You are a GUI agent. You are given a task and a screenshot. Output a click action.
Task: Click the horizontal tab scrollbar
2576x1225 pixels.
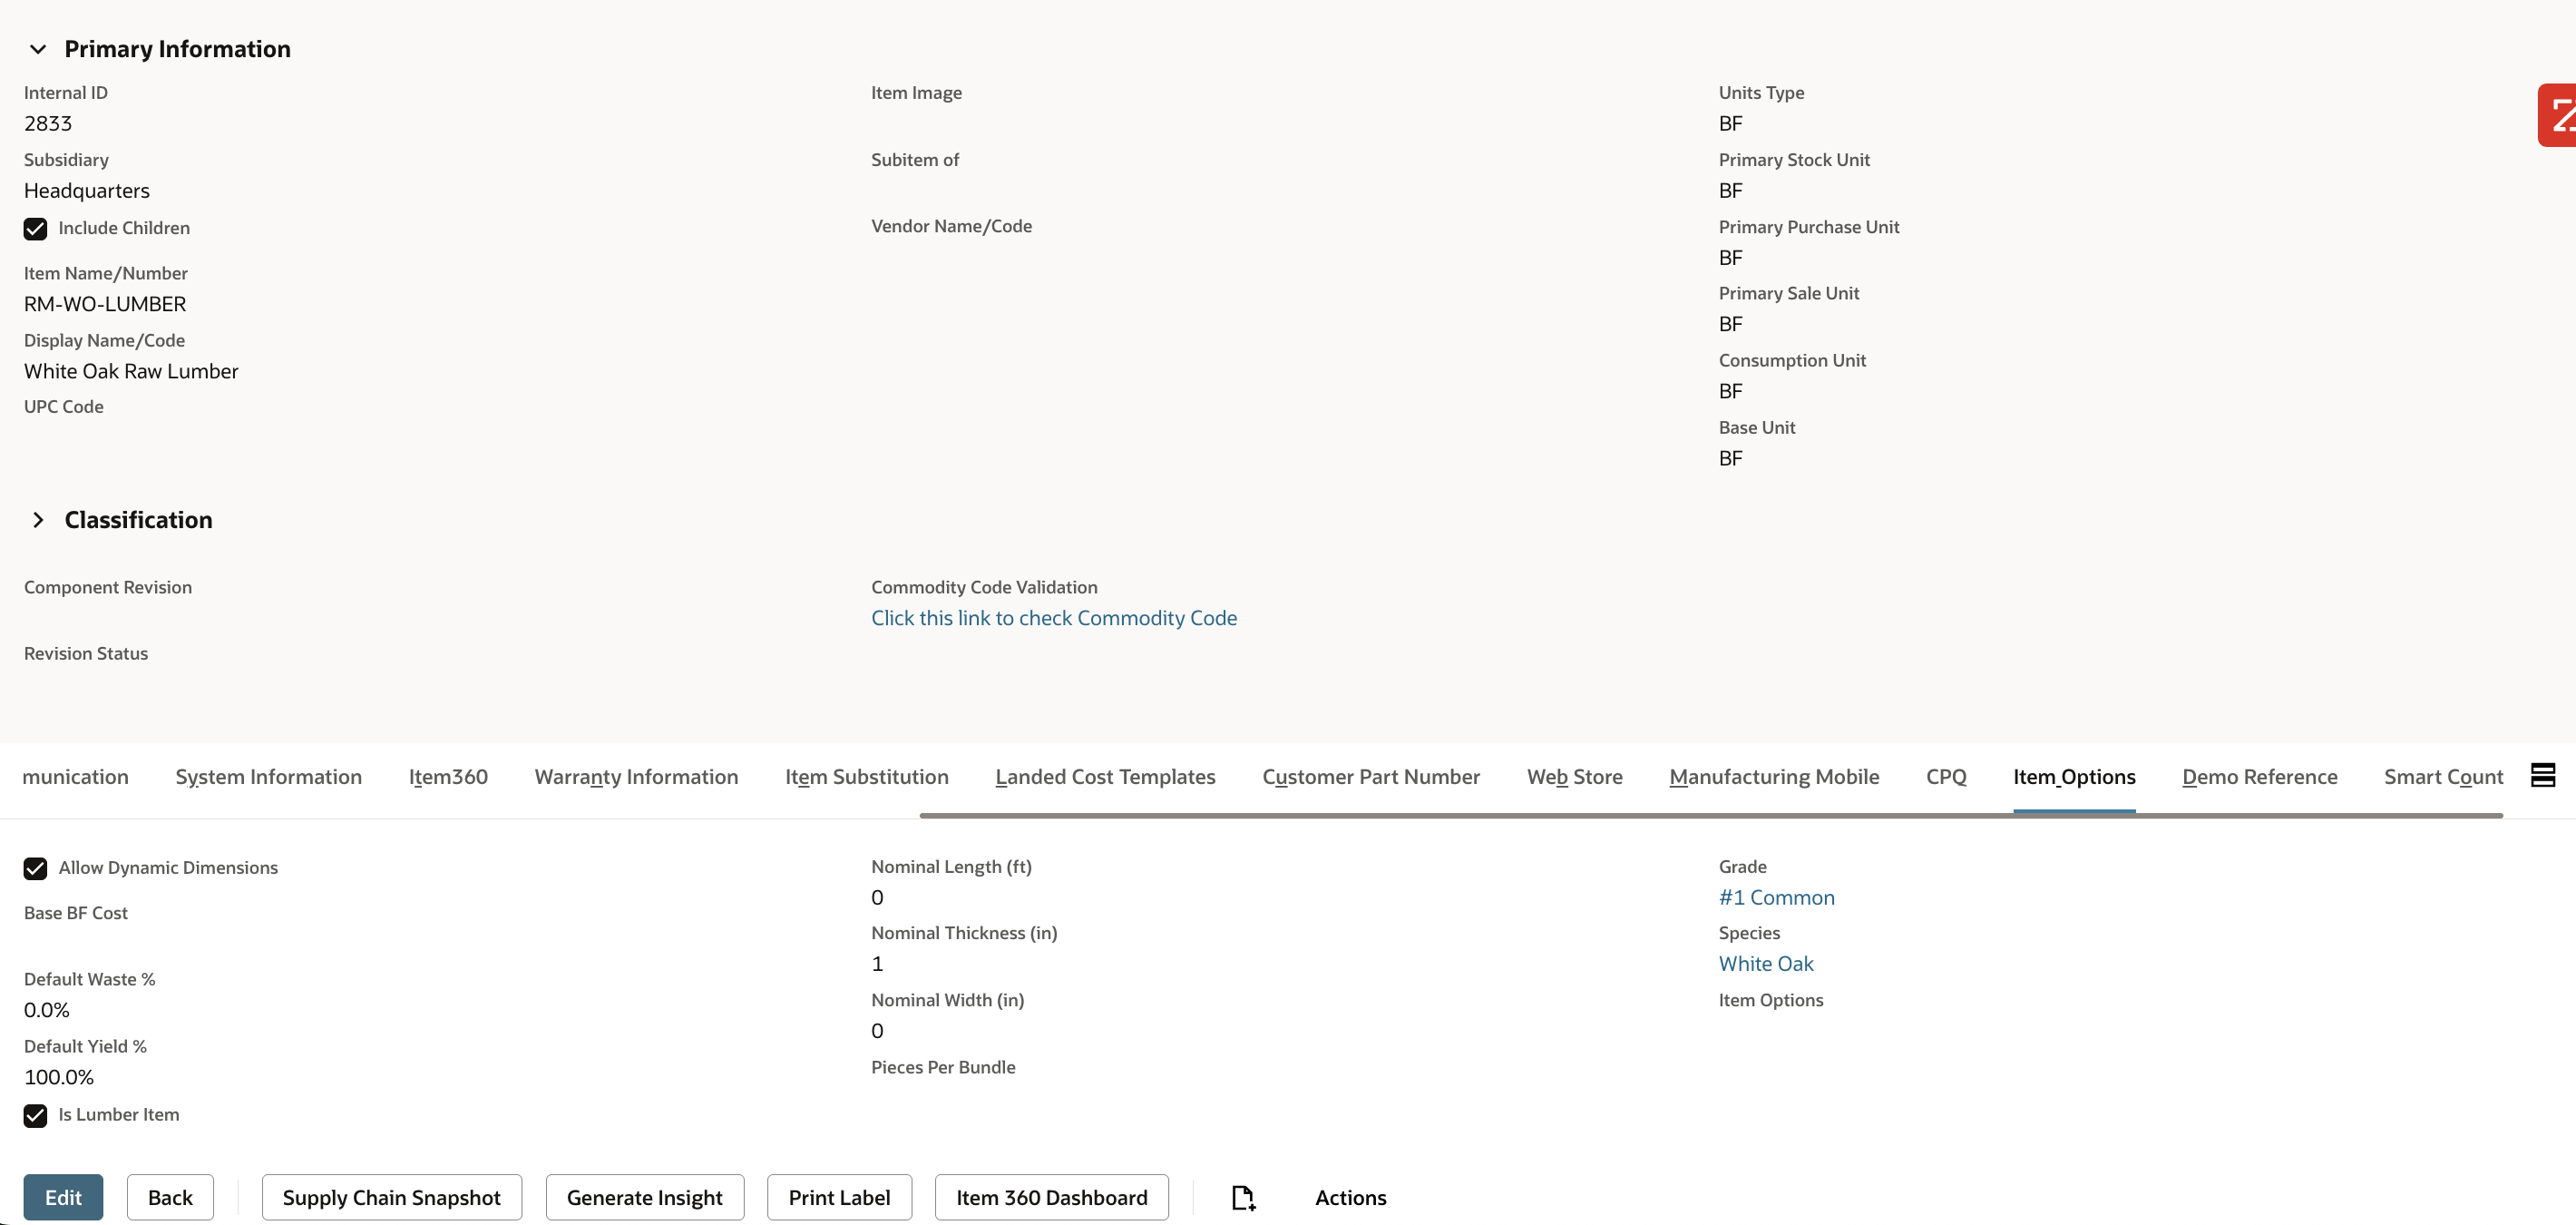point(1710,816)
